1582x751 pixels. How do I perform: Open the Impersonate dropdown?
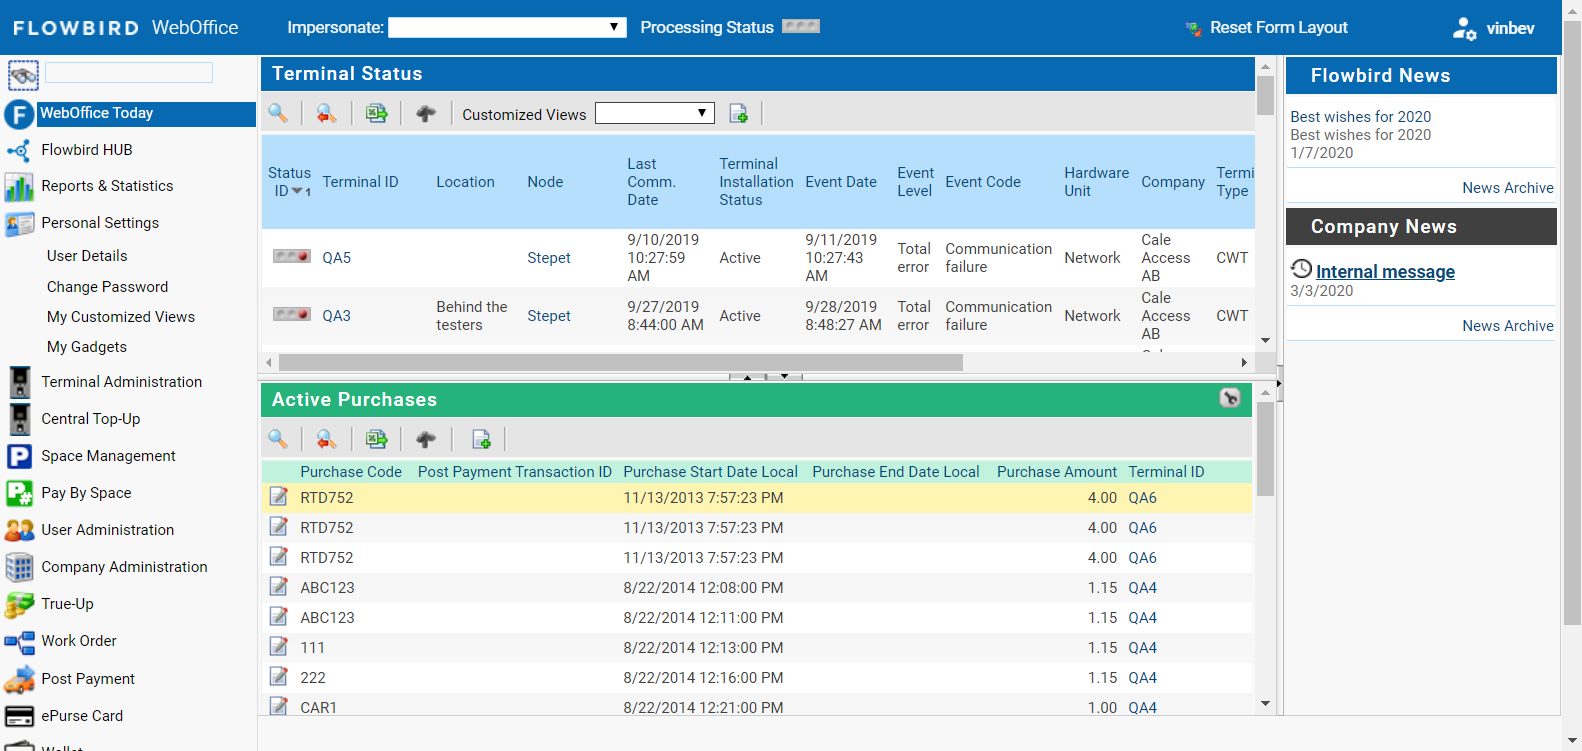507,27
